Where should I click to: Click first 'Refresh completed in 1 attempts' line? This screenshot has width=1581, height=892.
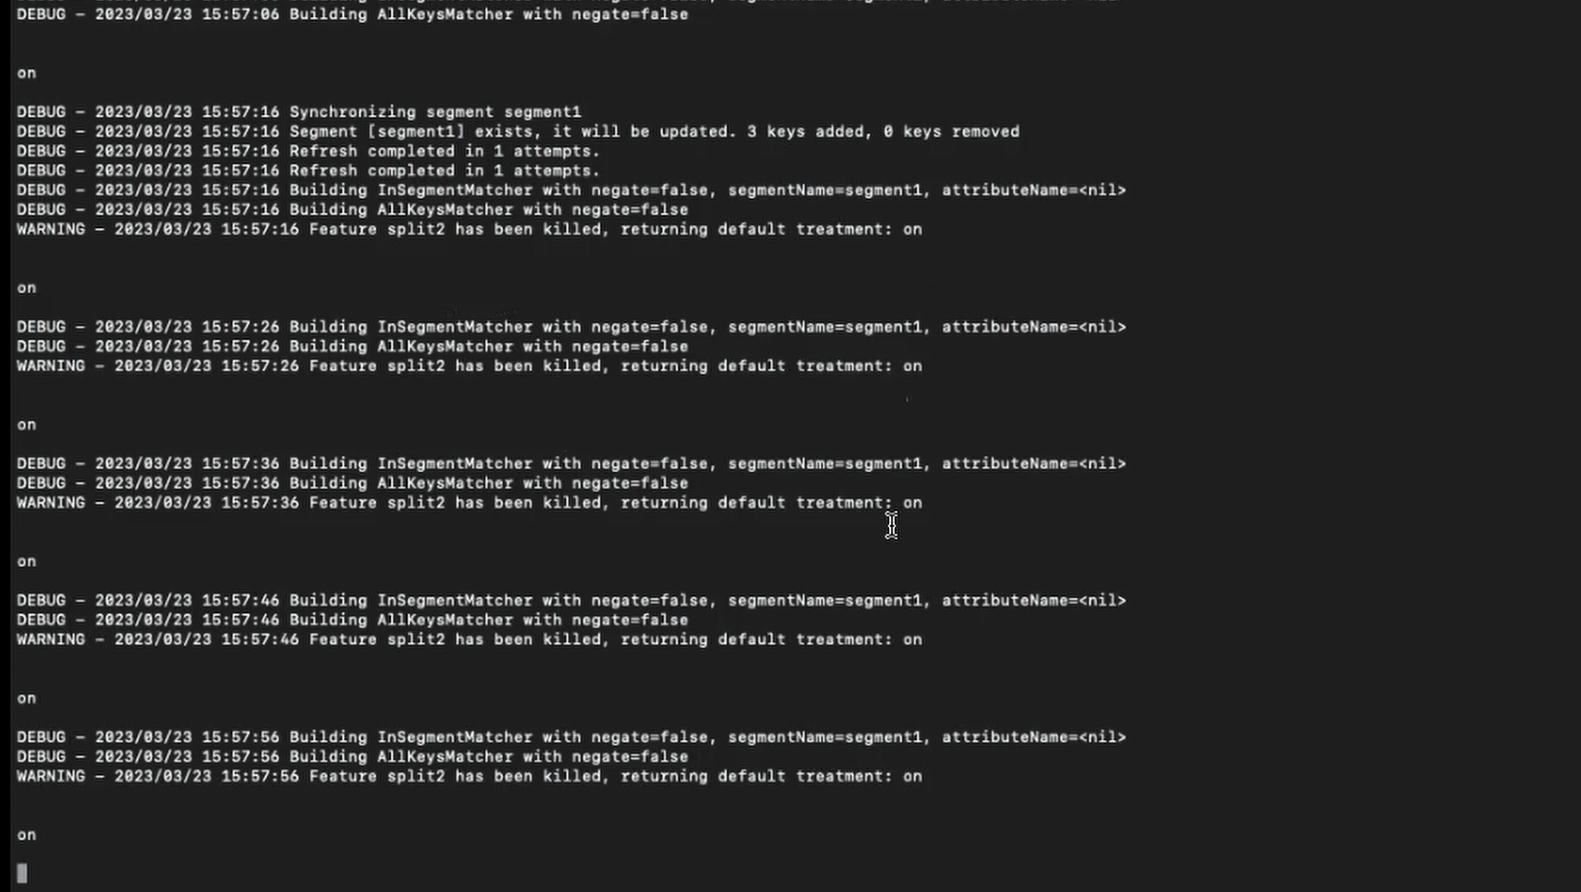pyautogui.click(x=308, y=151)
